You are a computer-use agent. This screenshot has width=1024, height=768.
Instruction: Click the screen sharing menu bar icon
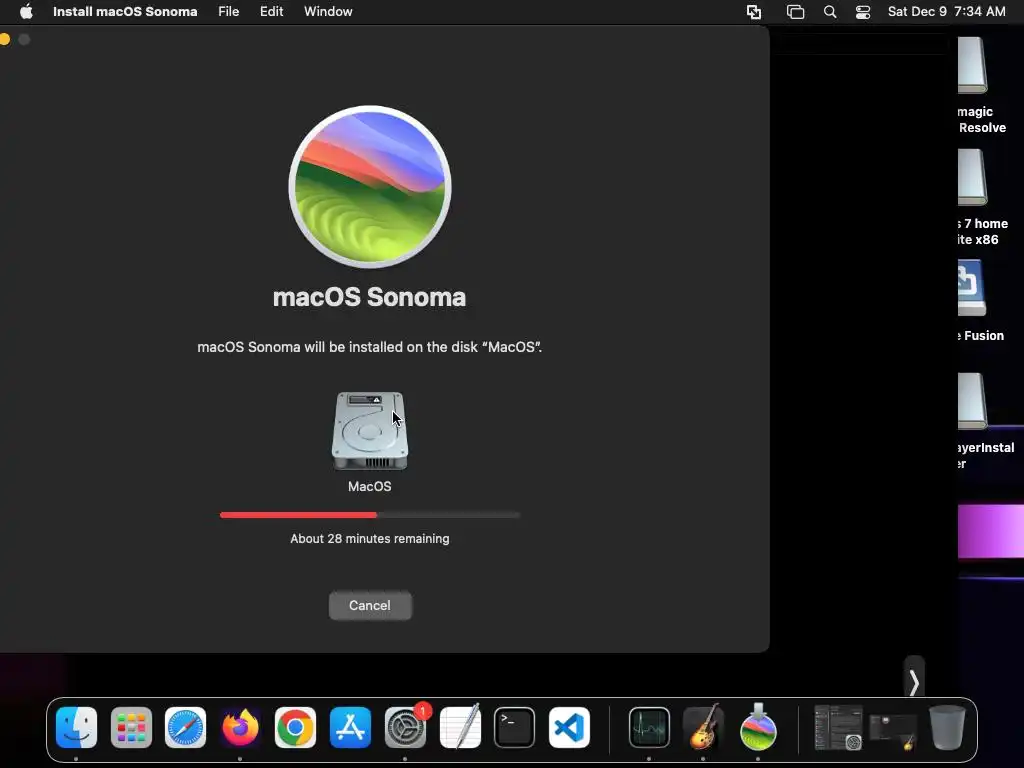click(x=754, y=12)
